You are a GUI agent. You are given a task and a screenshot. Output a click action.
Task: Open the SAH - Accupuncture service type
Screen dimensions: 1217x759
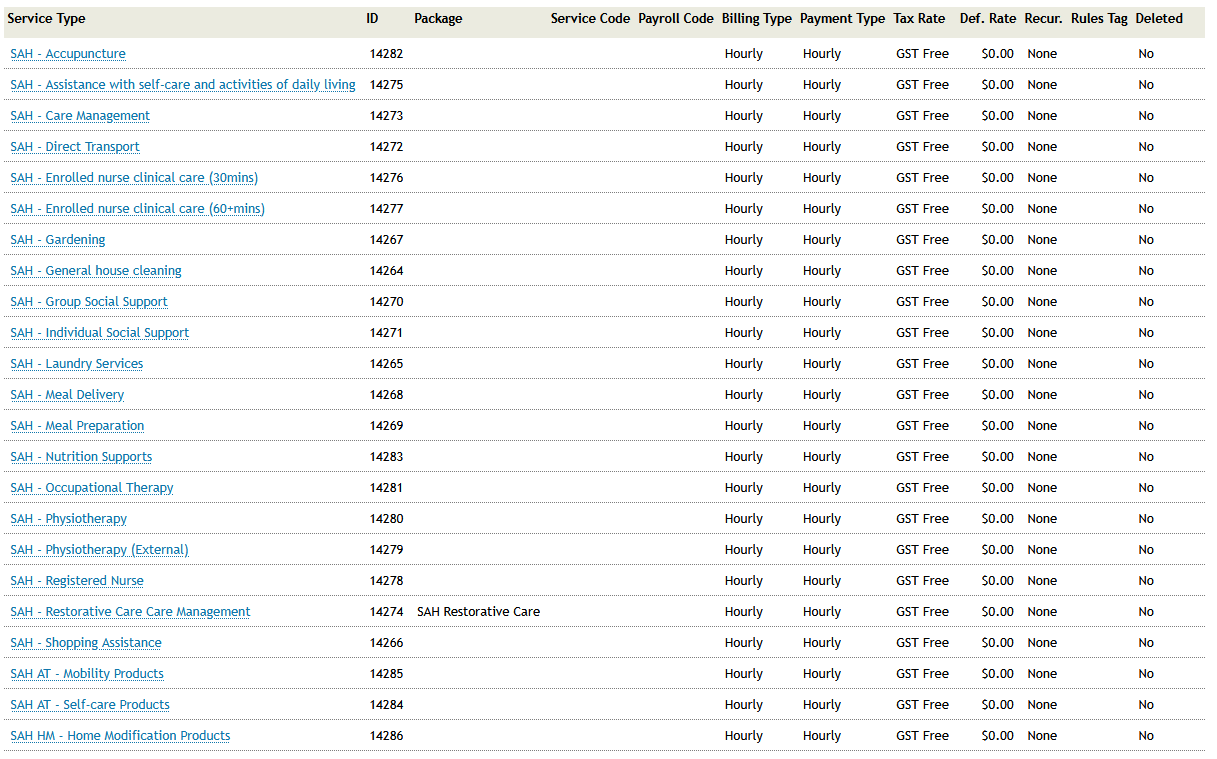click(x=68, y=53)
